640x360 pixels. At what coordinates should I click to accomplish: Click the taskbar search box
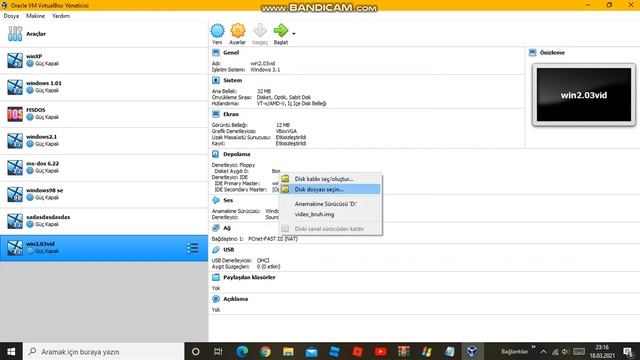104,351
